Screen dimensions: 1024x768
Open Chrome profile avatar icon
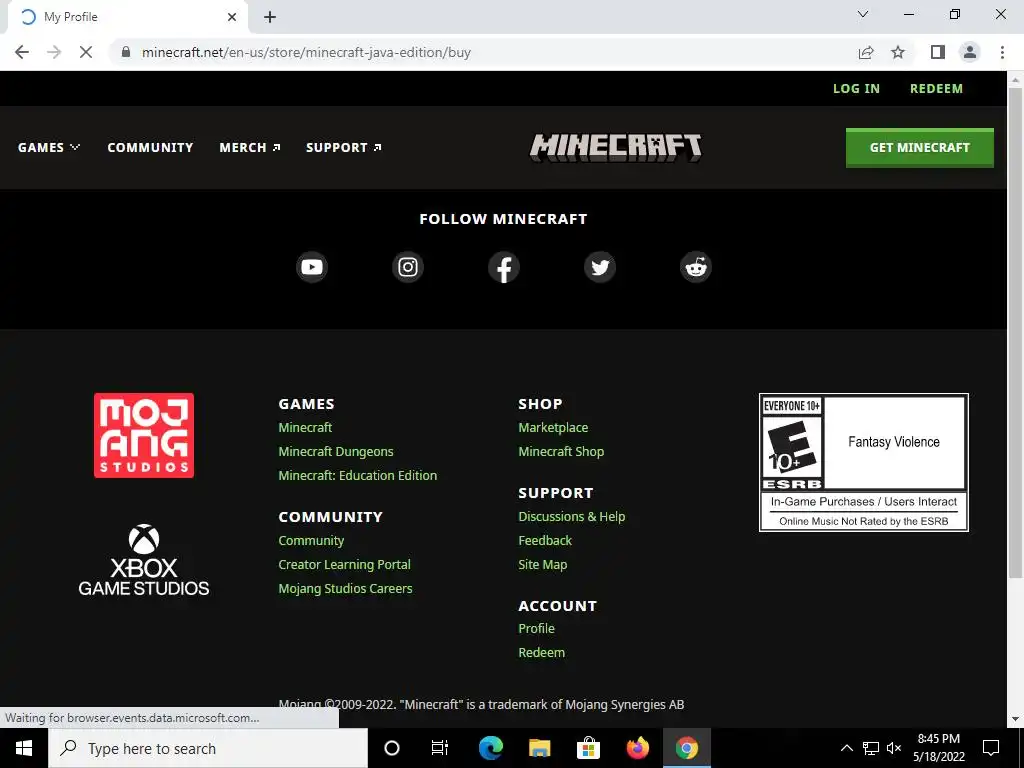(x=970, y=52)
